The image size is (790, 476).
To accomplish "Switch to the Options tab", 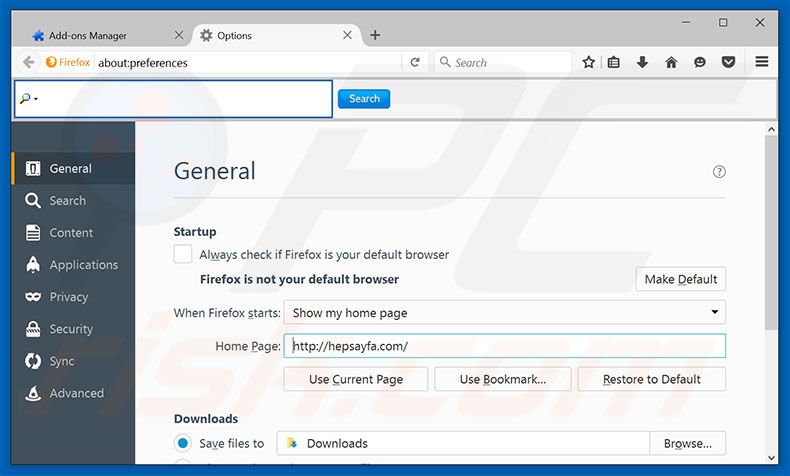I will (276, 35).
